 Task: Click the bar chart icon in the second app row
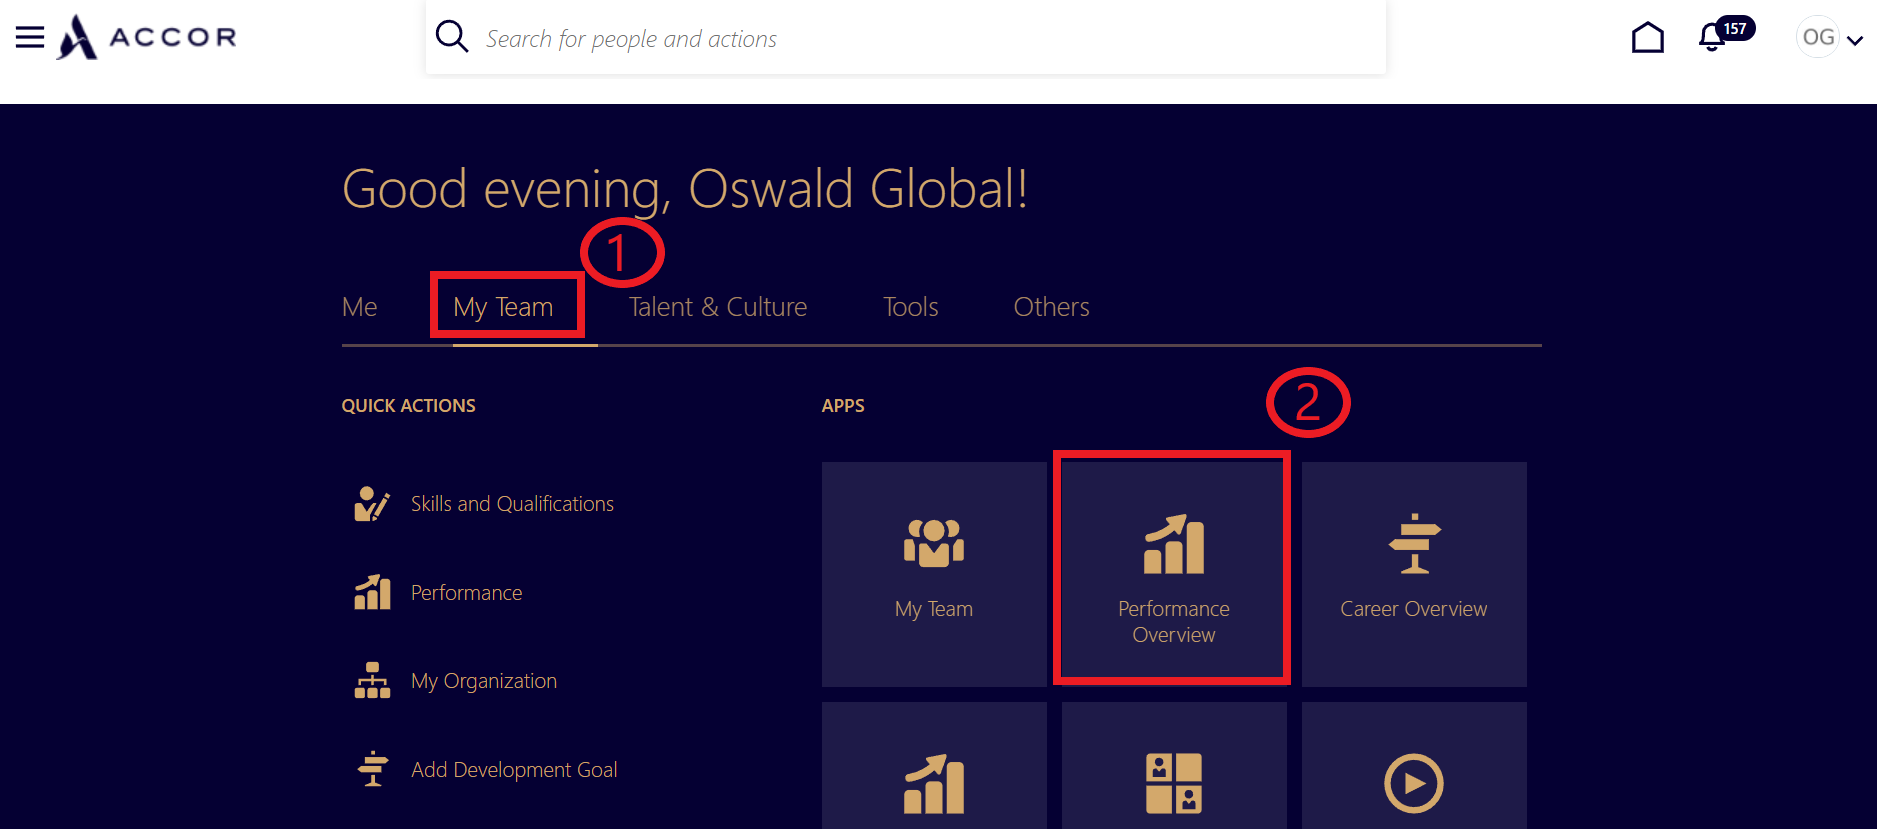tap(934, 784)
